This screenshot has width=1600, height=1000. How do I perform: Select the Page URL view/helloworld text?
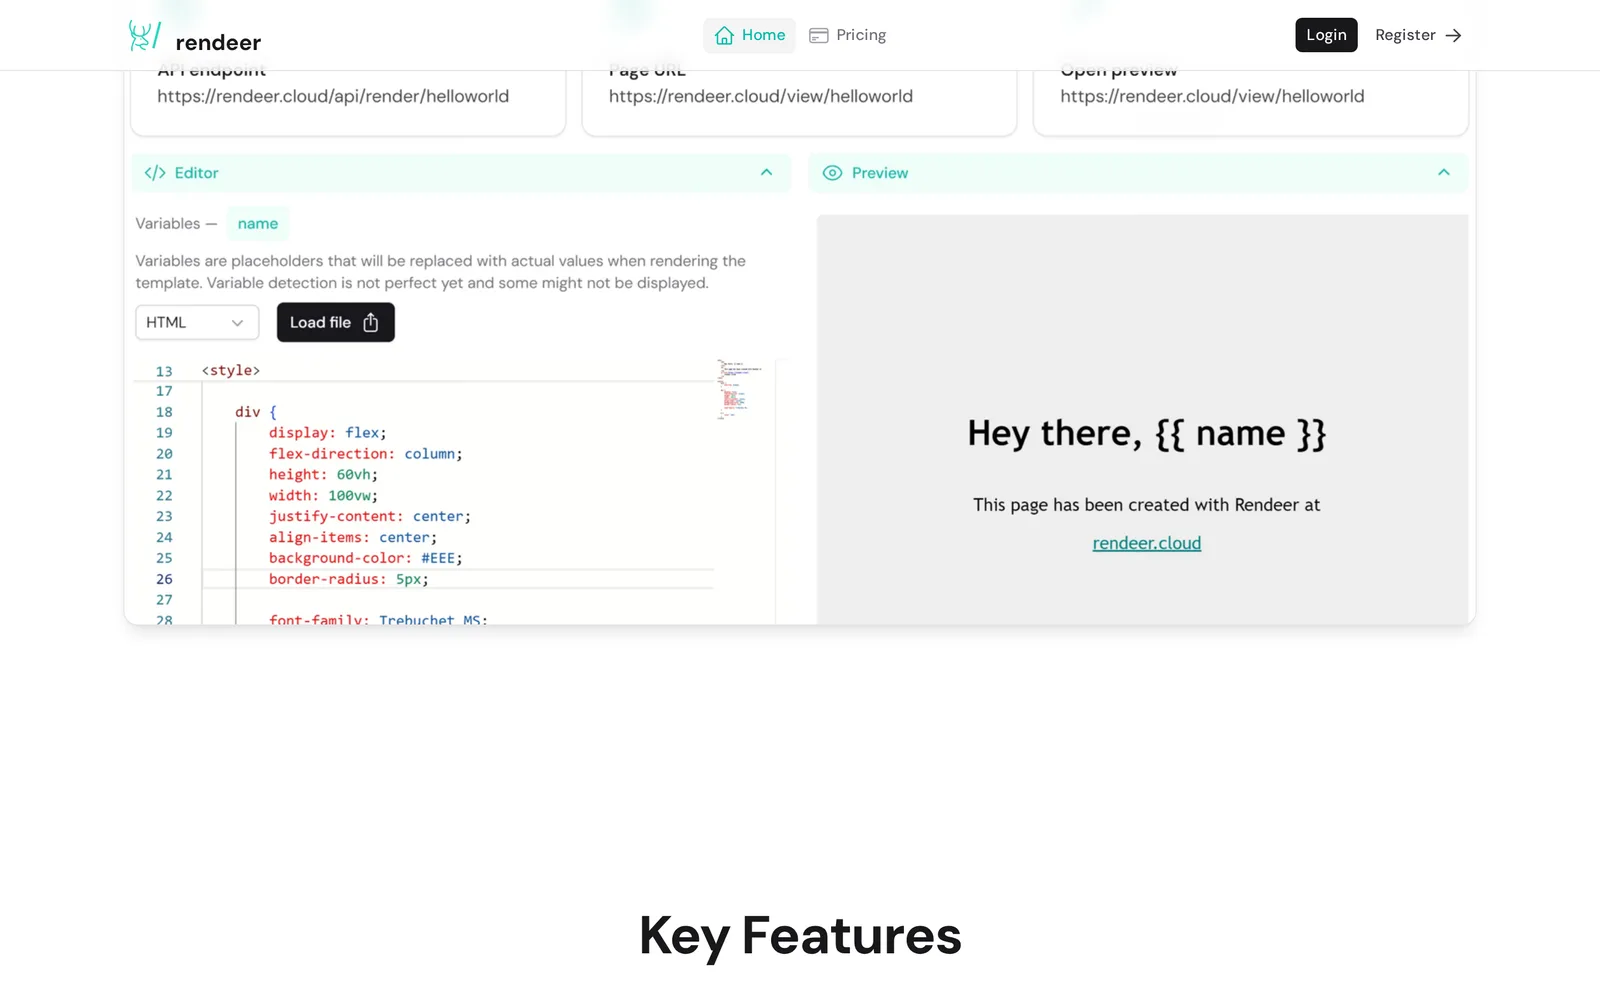(x=760, y=96)
